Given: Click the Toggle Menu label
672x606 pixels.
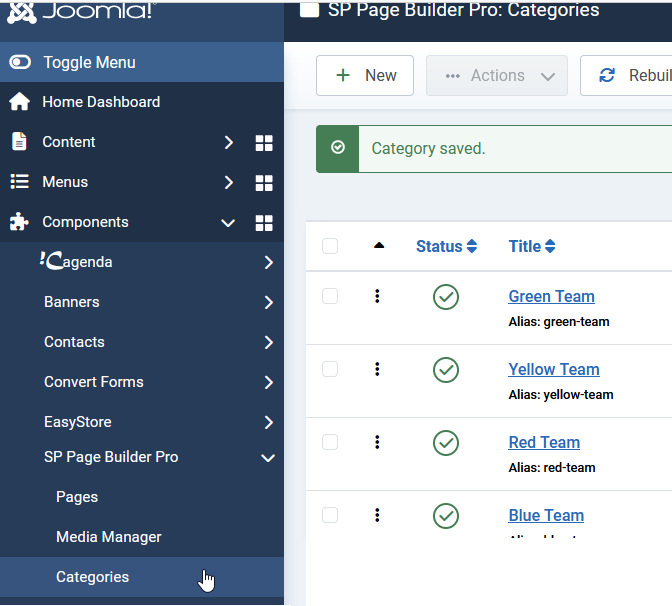Looking at the screenshot, I should pyautogui.click(x=90, y=63).
